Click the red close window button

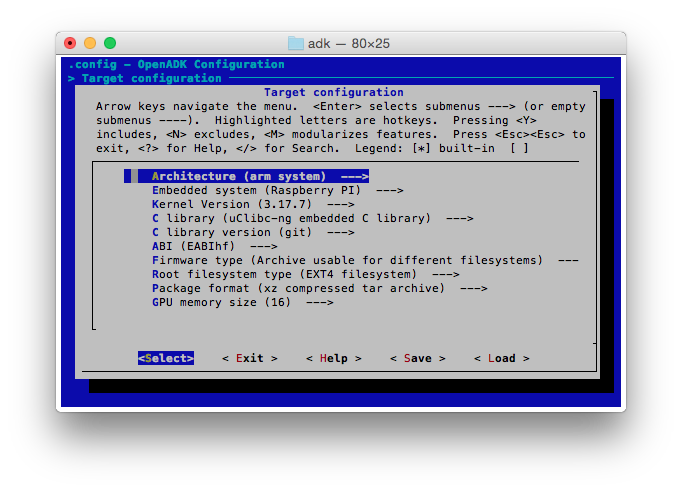tap(70, 43)
